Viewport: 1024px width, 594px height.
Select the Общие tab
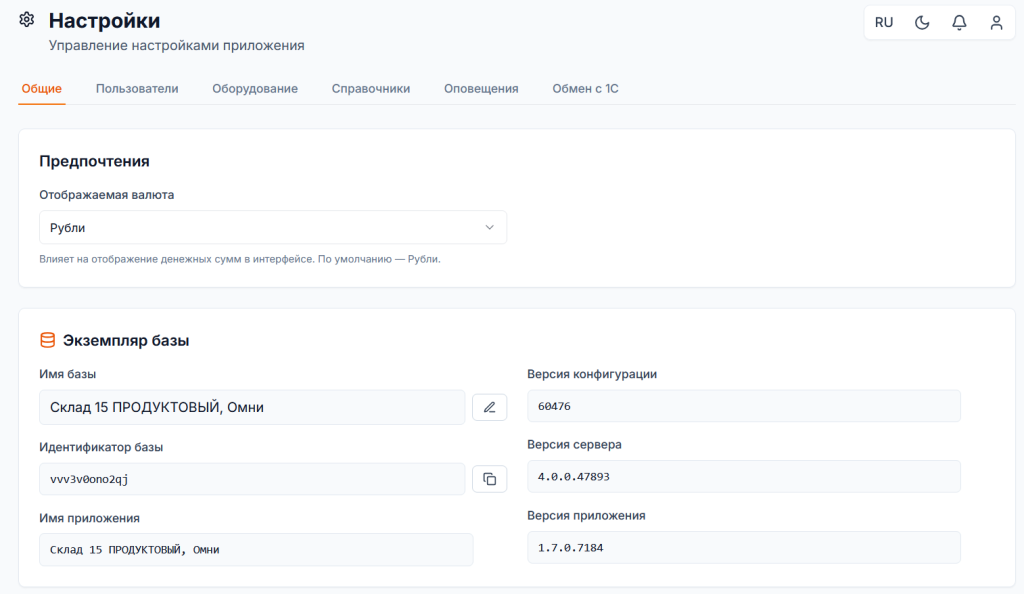pos(42,88)
